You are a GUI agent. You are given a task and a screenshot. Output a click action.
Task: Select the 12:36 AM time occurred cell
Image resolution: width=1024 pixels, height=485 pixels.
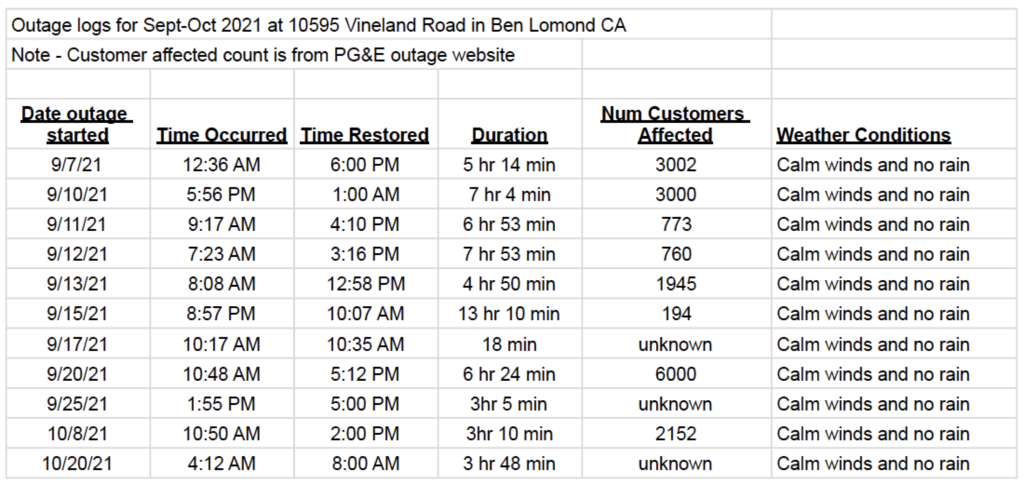click(222, 164)
